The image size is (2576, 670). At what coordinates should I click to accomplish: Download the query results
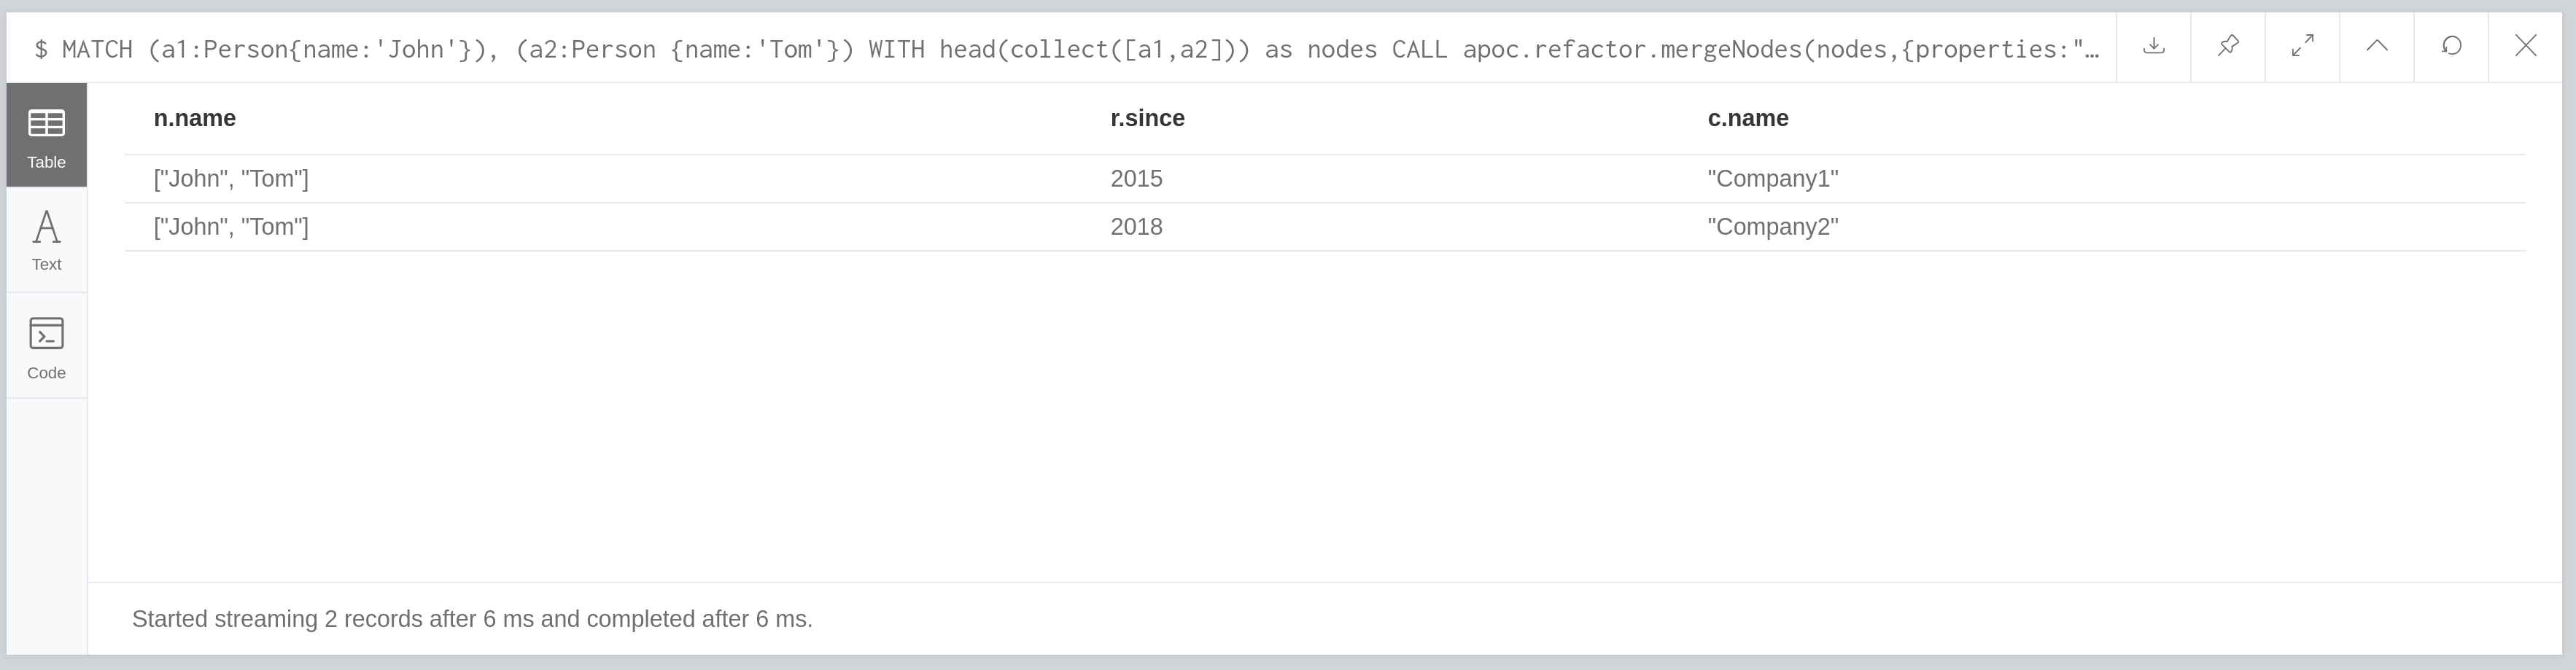click(2153, 46)
